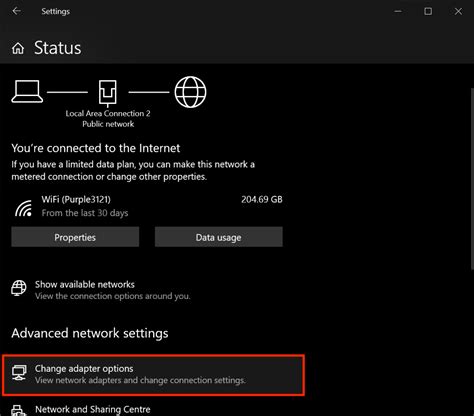Open Network and Sharing Centre link

point(93,409)
